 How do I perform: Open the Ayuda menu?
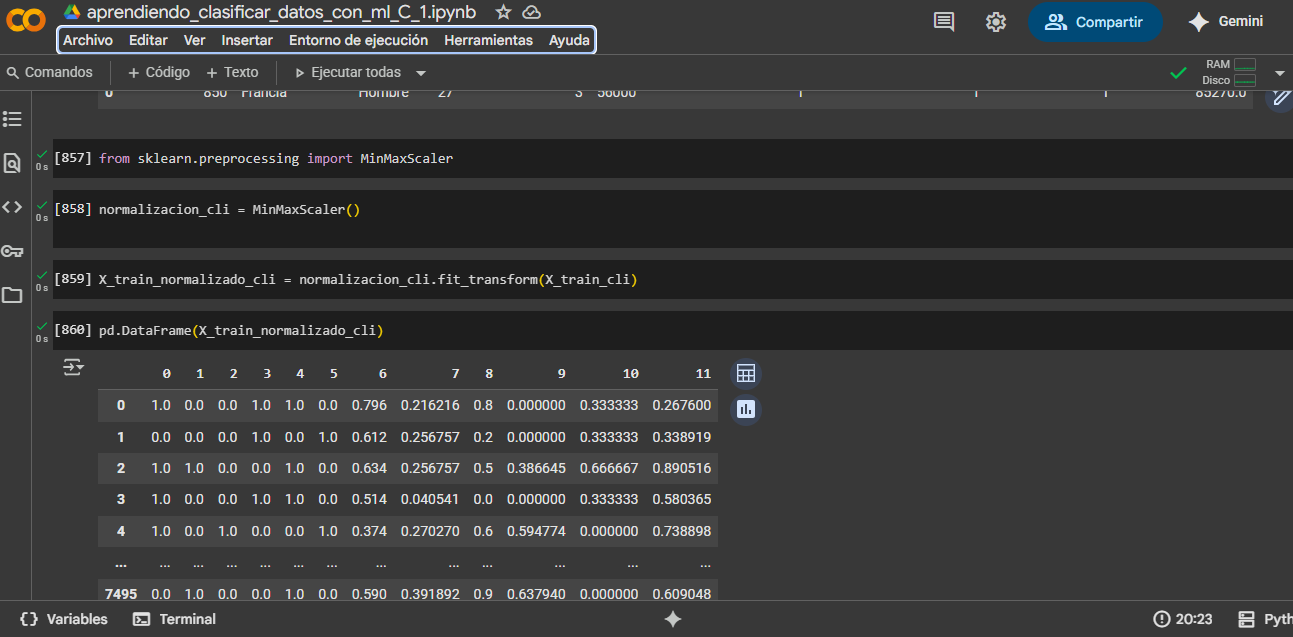[569, 40]
